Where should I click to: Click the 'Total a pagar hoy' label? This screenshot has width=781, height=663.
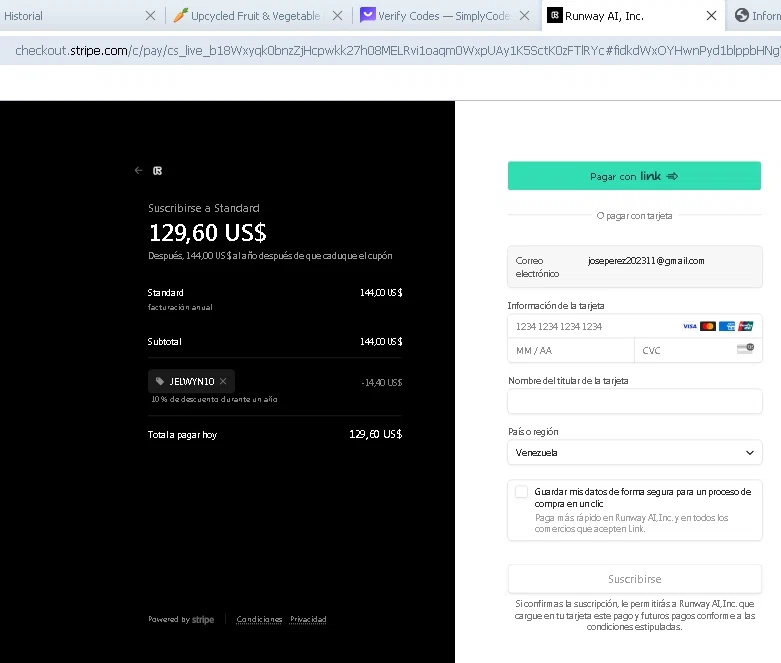click(x=182, y=434)
